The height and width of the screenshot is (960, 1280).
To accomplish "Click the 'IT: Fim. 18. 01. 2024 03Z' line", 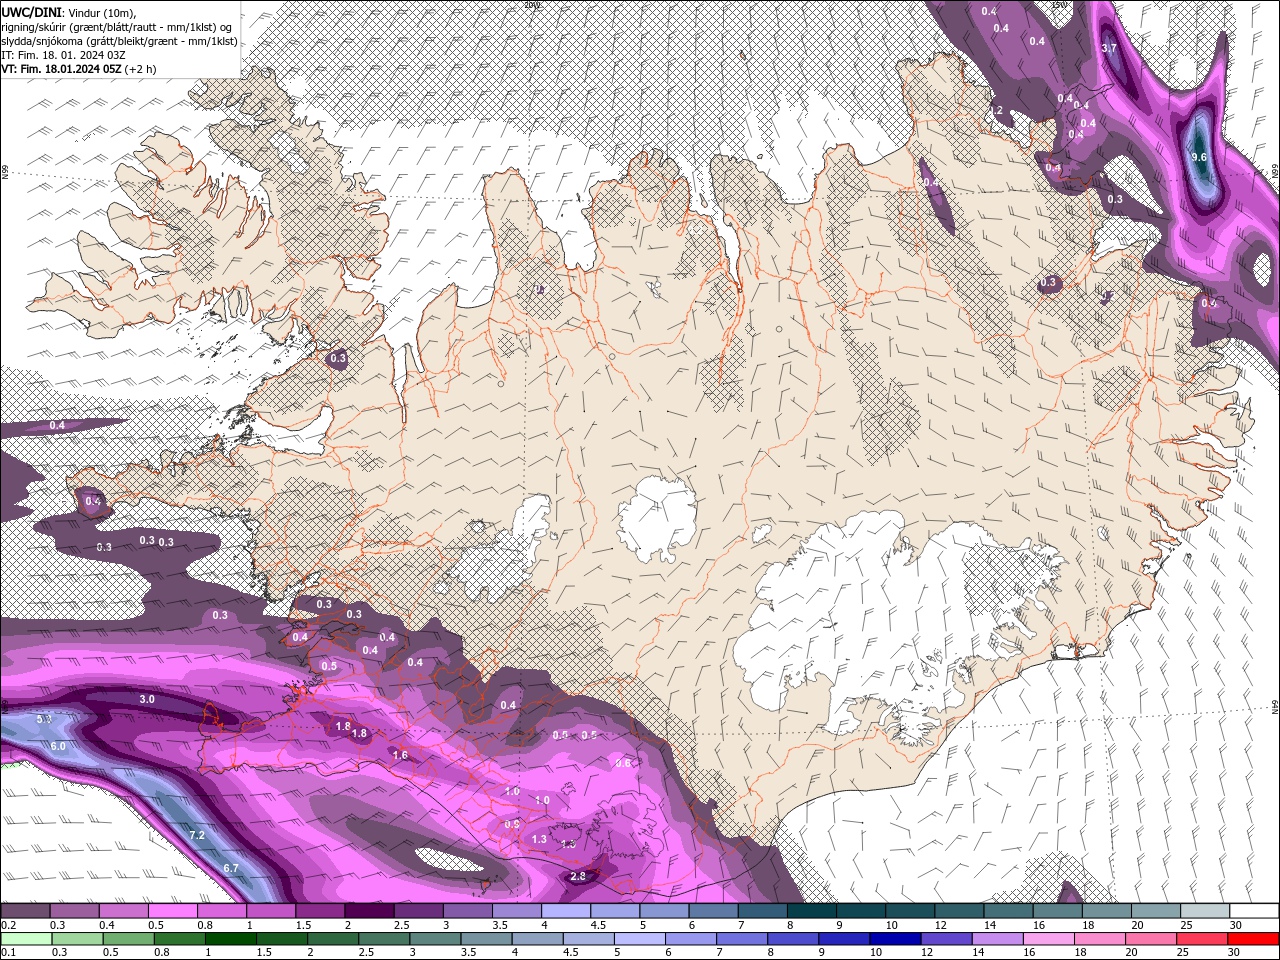I will tap(63, 55).
